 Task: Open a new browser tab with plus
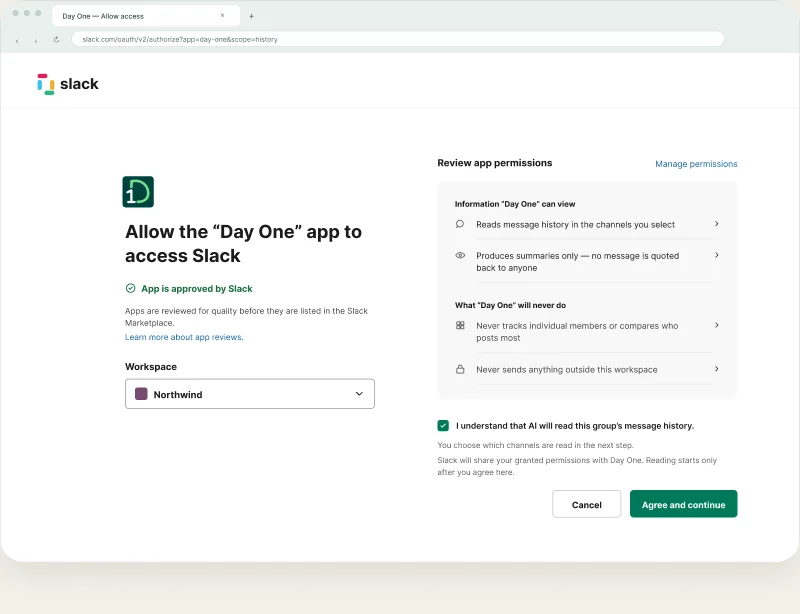pos(251,16)
